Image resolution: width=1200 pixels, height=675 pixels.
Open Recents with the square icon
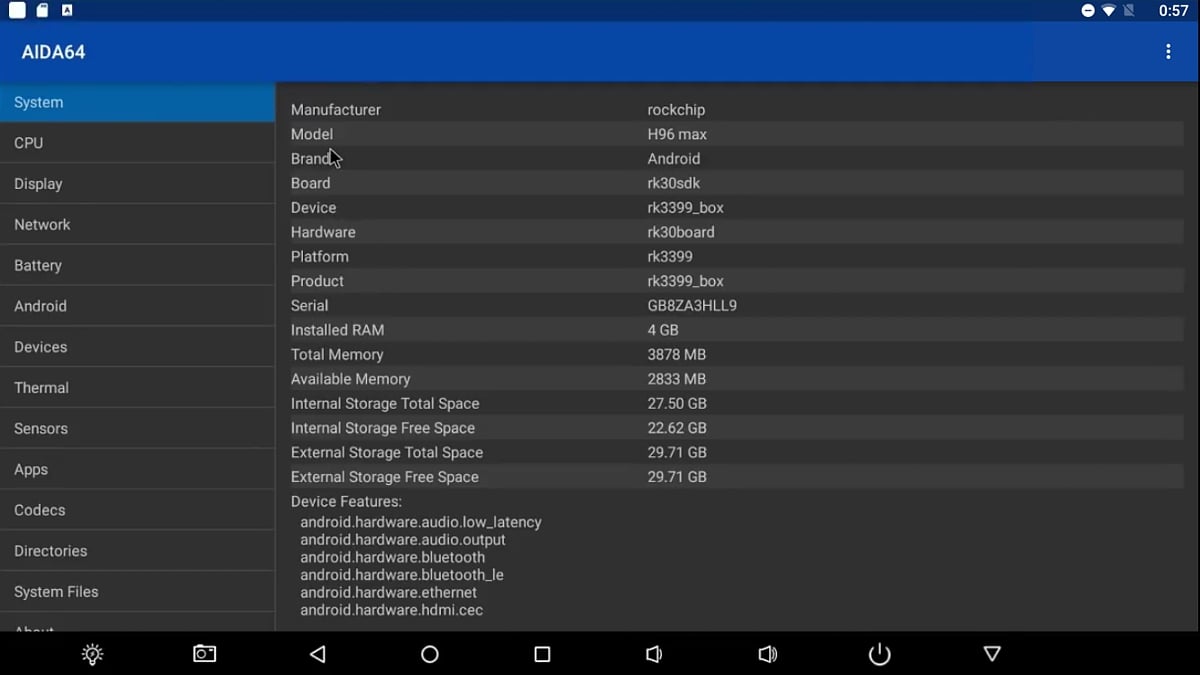541,654
